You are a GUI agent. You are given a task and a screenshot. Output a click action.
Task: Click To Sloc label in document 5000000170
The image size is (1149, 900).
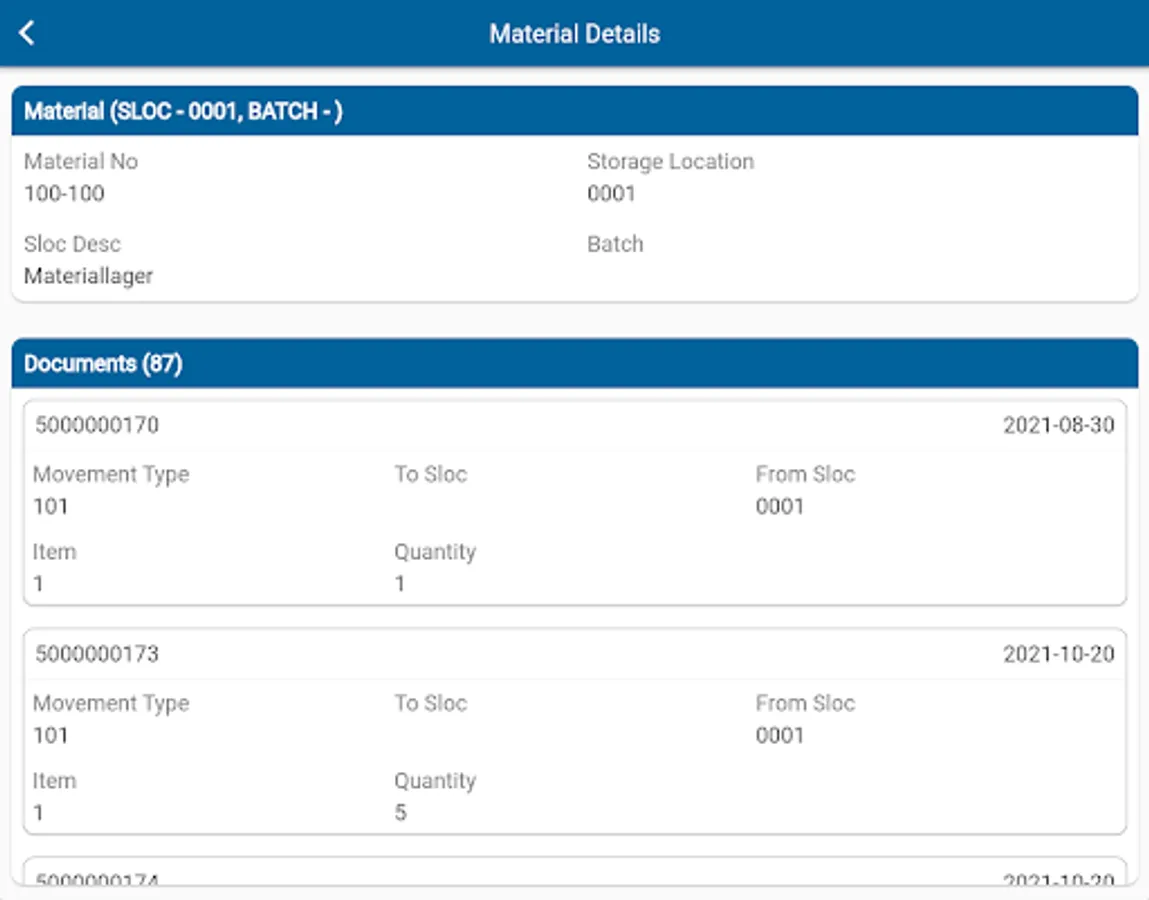430,474
